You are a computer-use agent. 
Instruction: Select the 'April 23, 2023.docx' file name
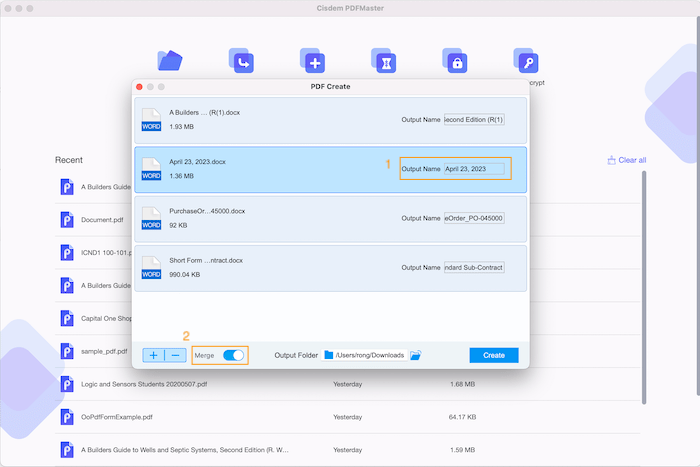point(197,162)
